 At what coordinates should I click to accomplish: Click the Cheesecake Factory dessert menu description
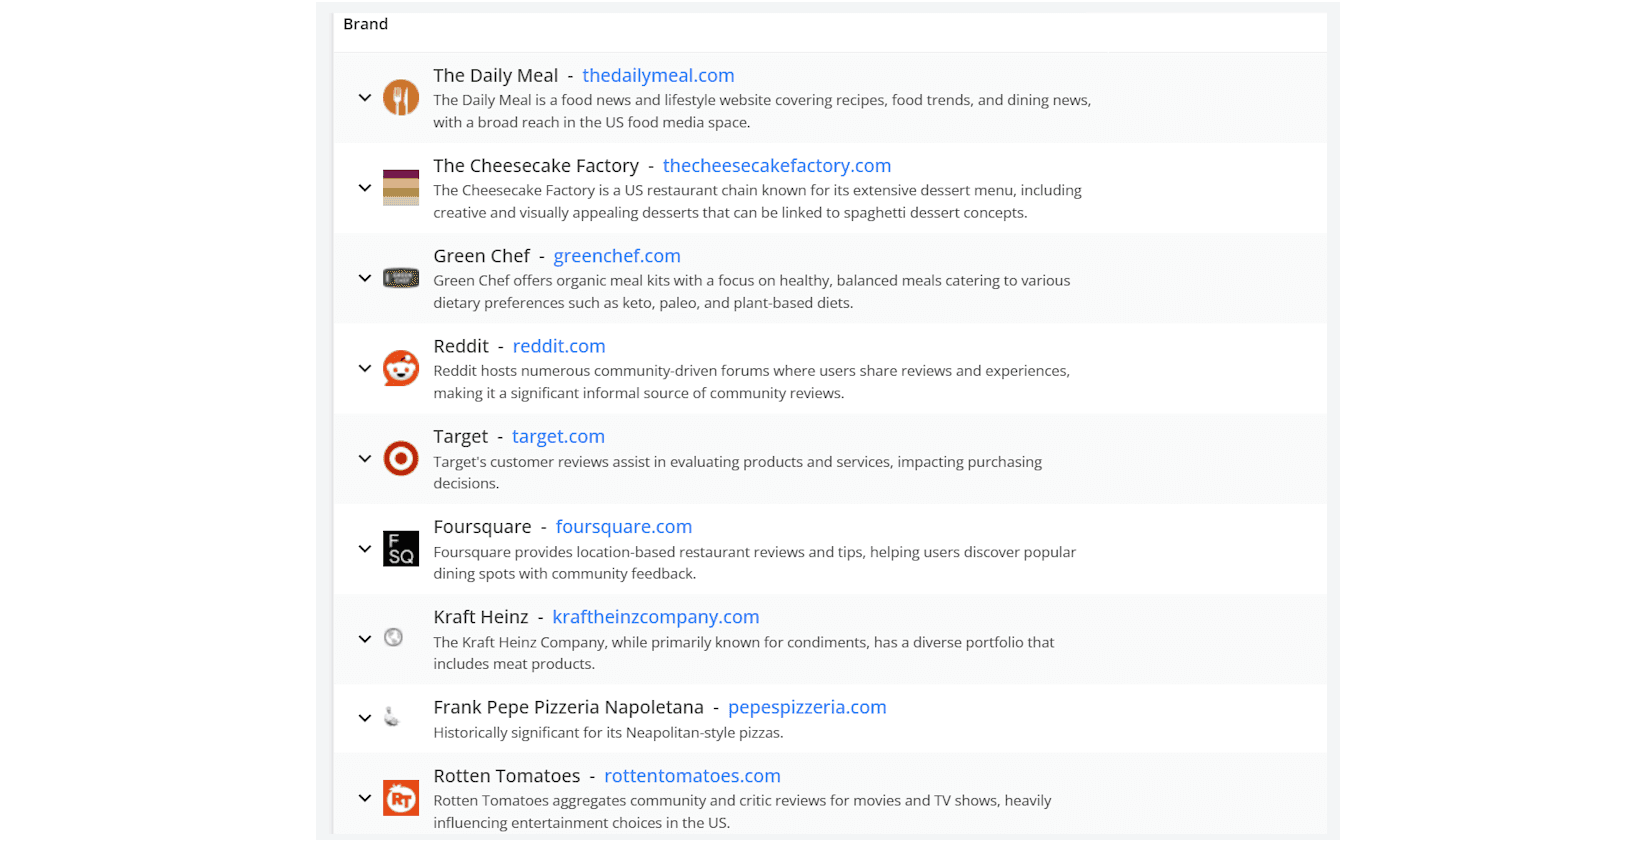[757, 201]
